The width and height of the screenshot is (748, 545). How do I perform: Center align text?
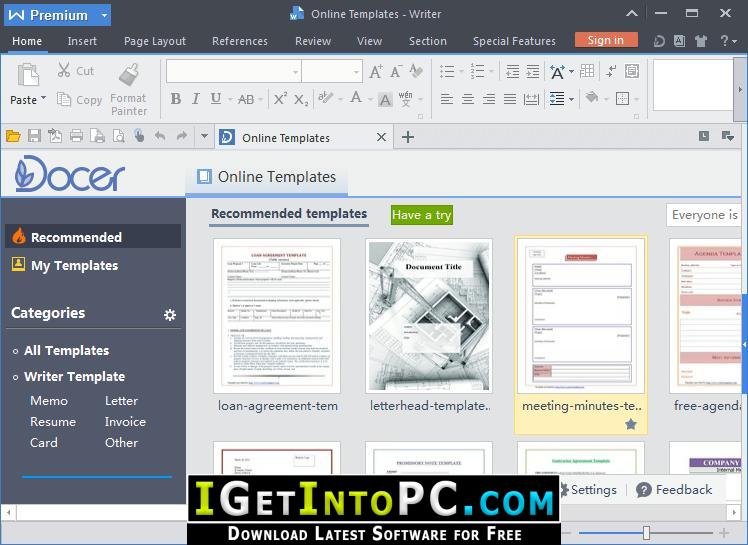[468, 99]
